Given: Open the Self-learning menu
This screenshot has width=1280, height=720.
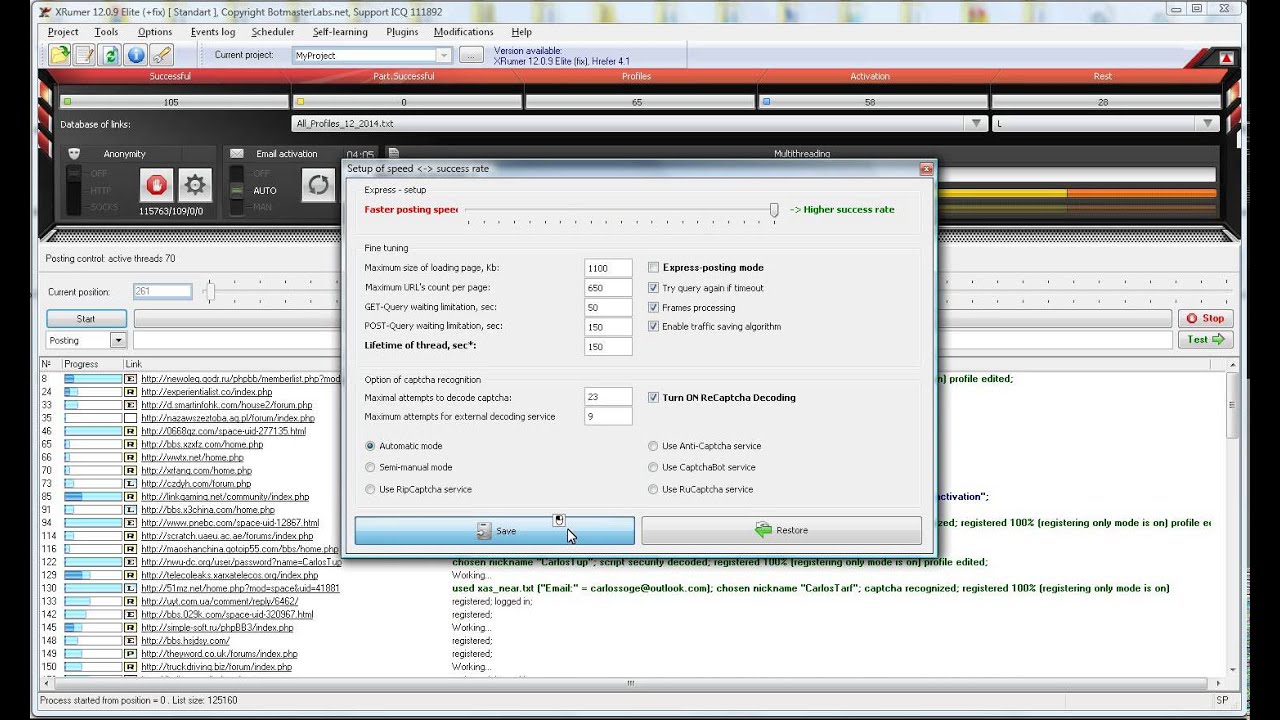Looking at the screenshot, I should 340,32.
